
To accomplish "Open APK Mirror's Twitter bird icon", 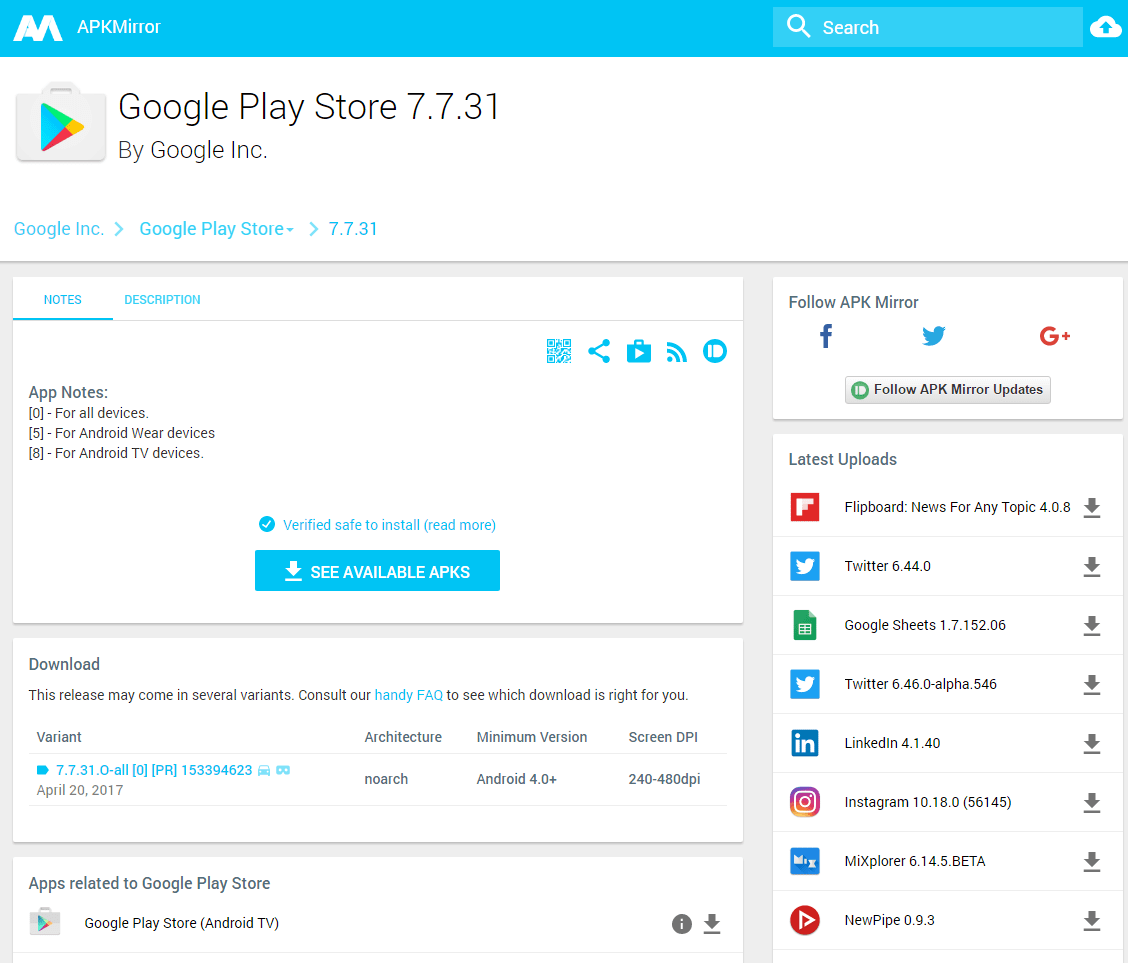I will pos(933,336).
